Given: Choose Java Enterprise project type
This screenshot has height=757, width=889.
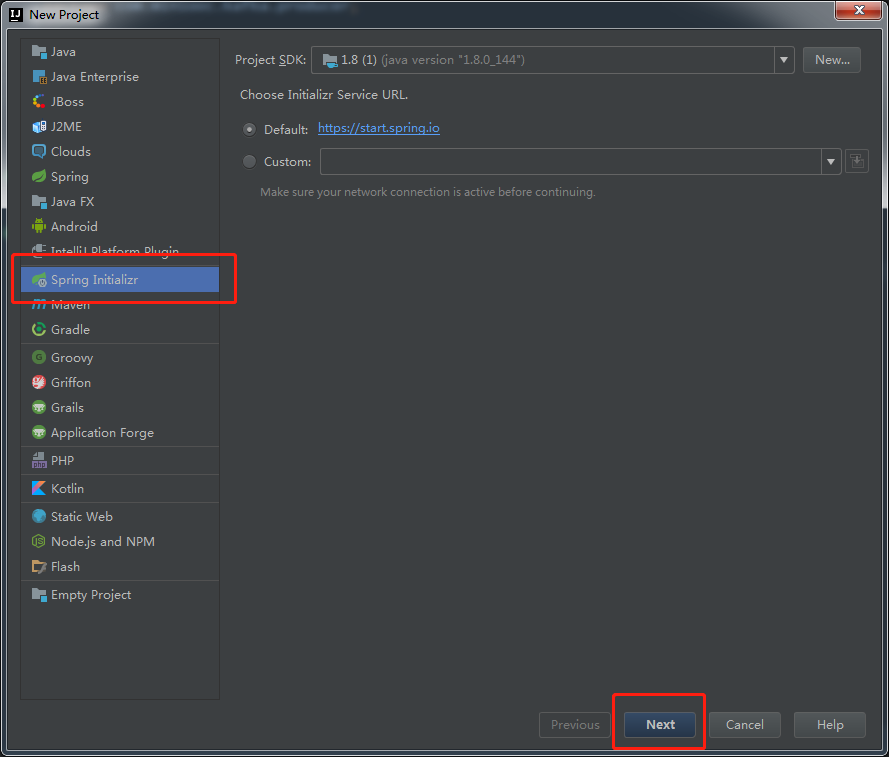Looking at the screenshot, I should coord(120,77).
